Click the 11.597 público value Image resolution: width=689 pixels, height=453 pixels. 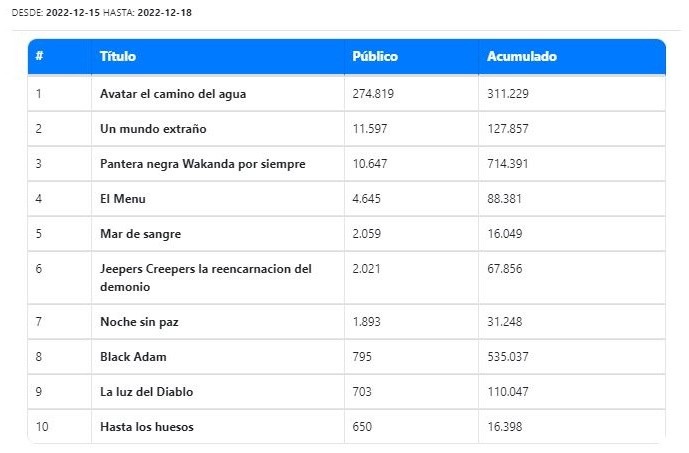pyautogui.click(x=370, y=129)
